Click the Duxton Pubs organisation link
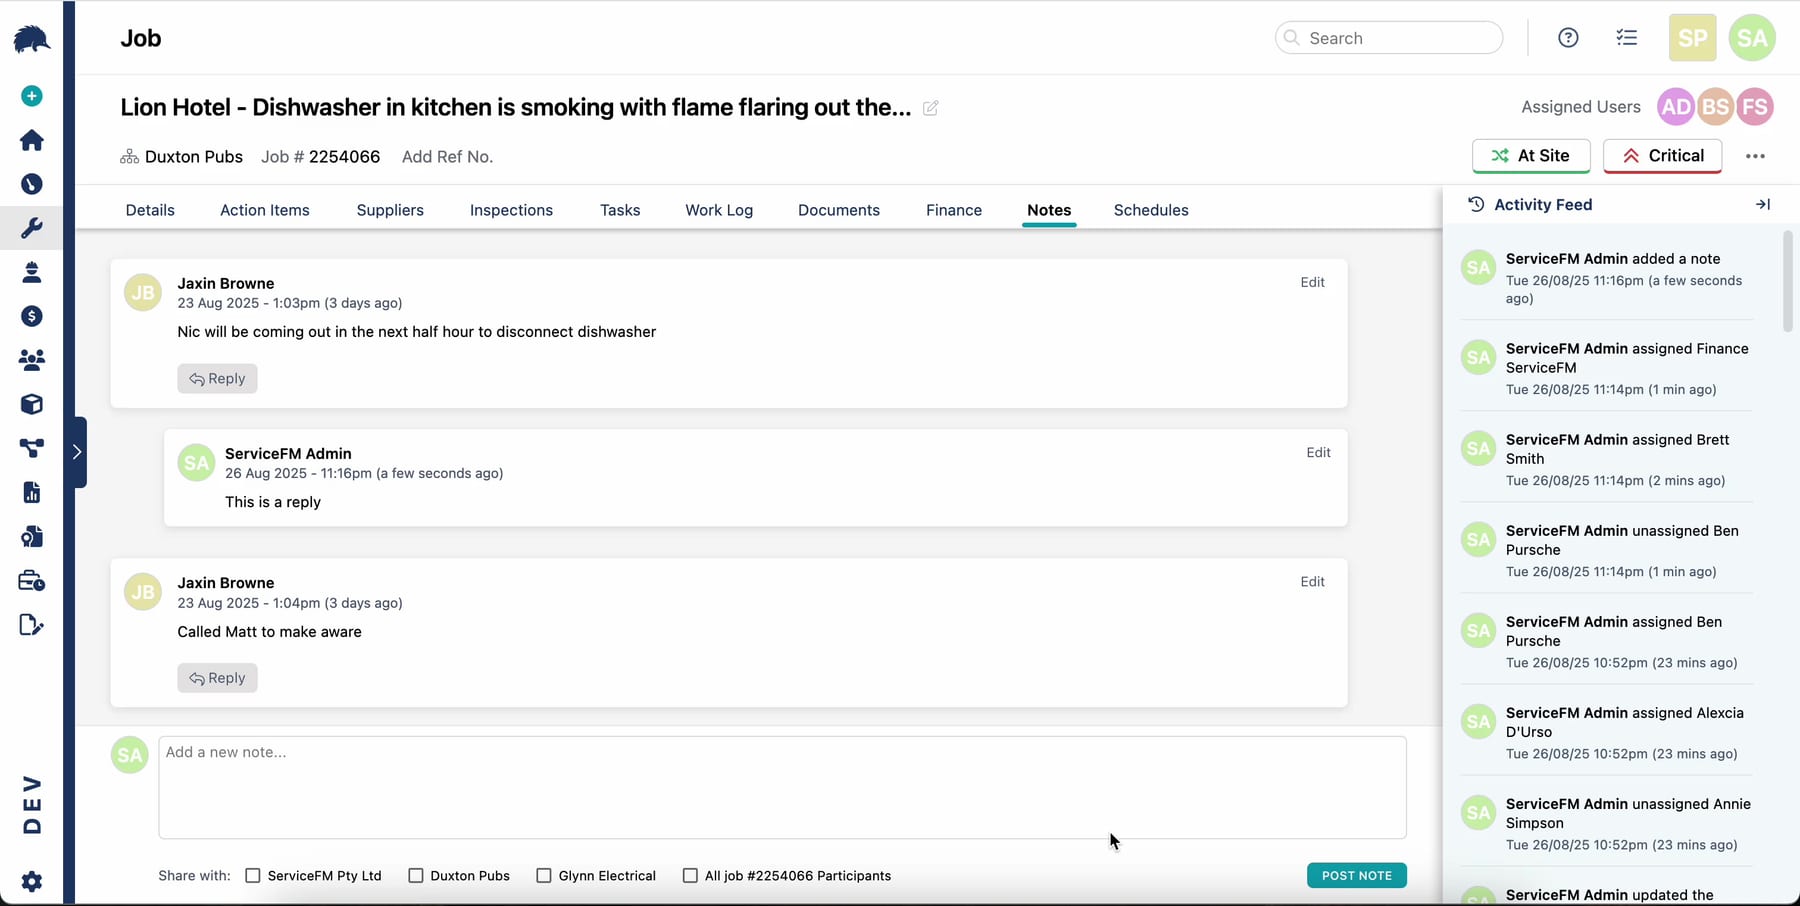Image resolution: width=1800 pixels, height=906 pixels. 194,157
